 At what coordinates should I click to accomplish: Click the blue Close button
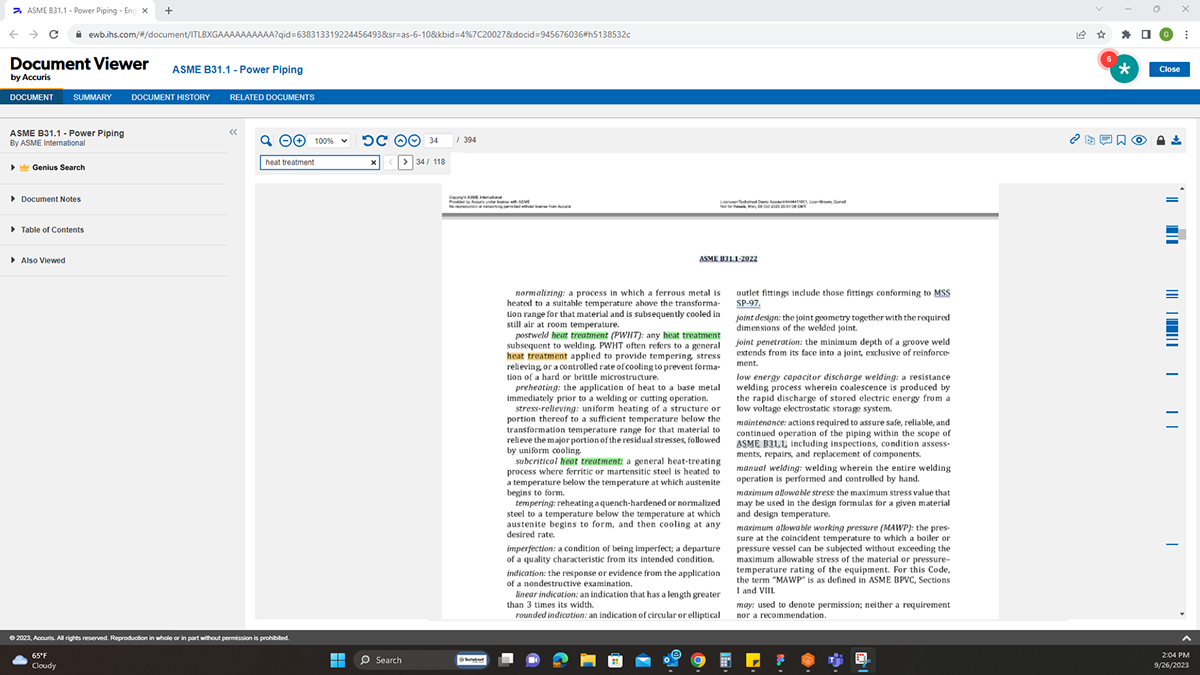pos(1170,69)
